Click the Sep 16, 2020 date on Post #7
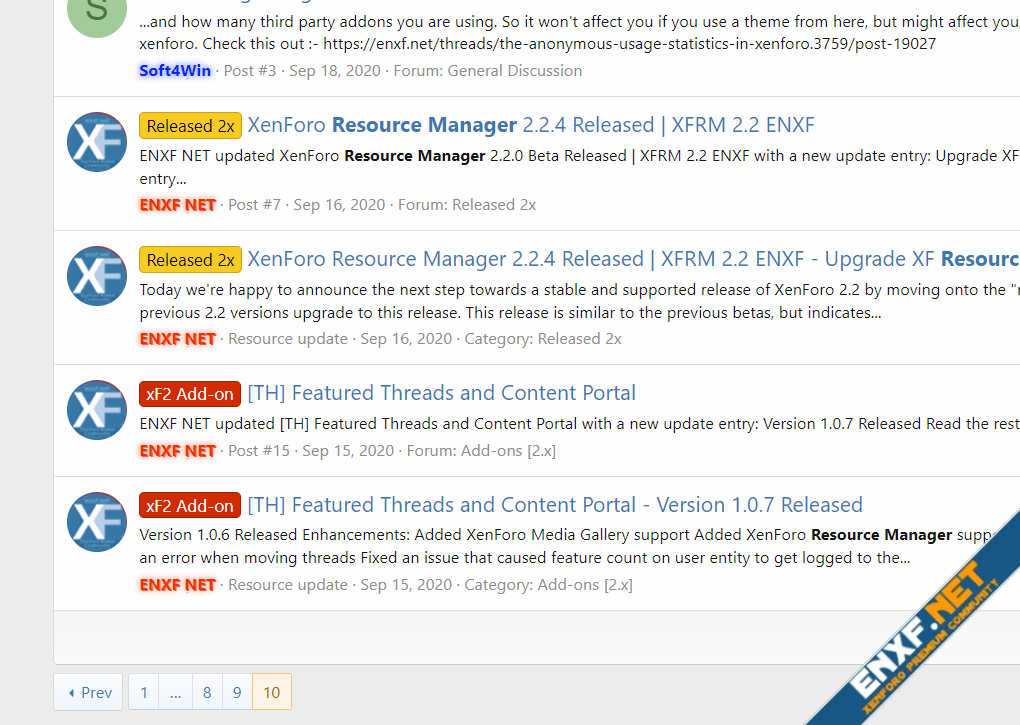The width and height of the screenshot is (1020, 725). tap(340, 205)
